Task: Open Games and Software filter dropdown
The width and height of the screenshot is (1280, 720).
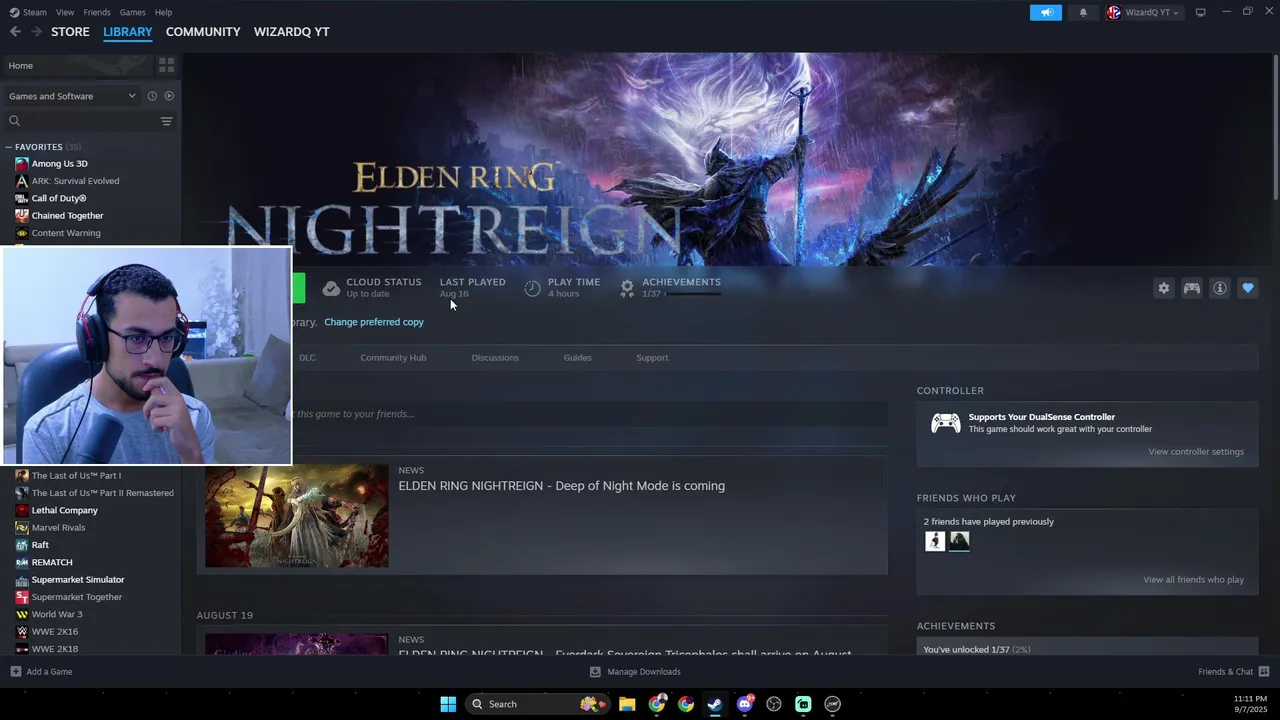Action: point(72,96)
